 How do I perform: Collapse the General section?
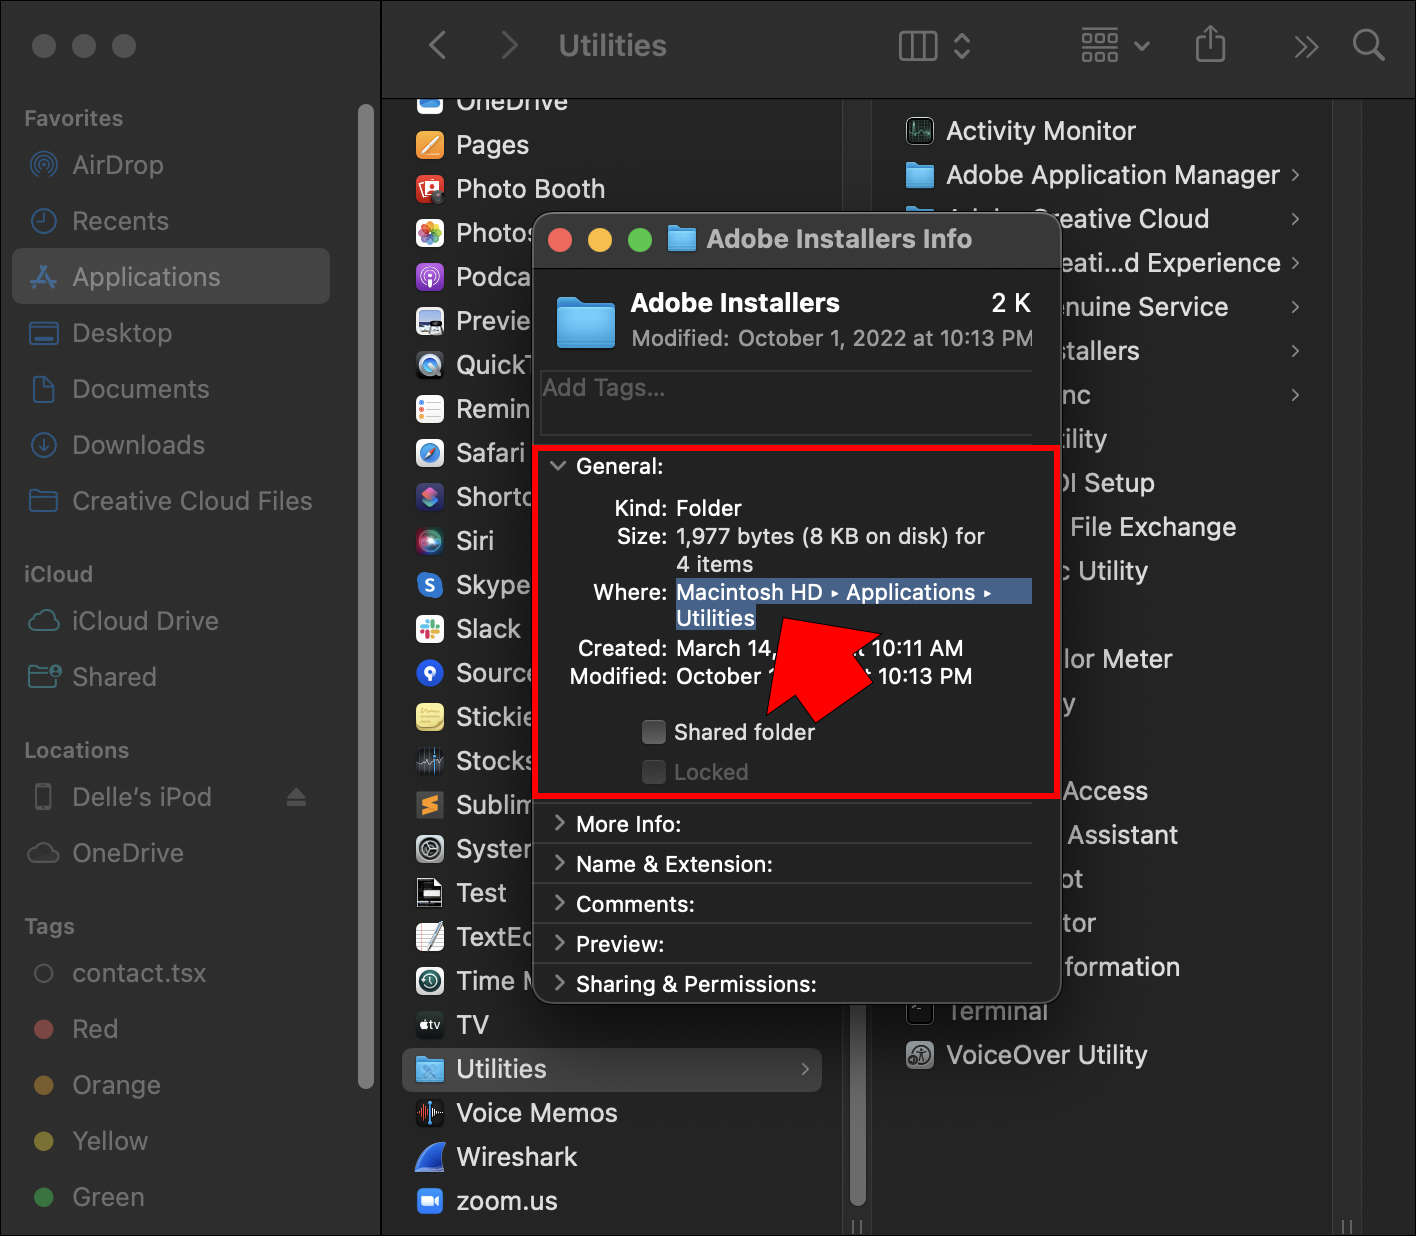(x=558, y=466)
